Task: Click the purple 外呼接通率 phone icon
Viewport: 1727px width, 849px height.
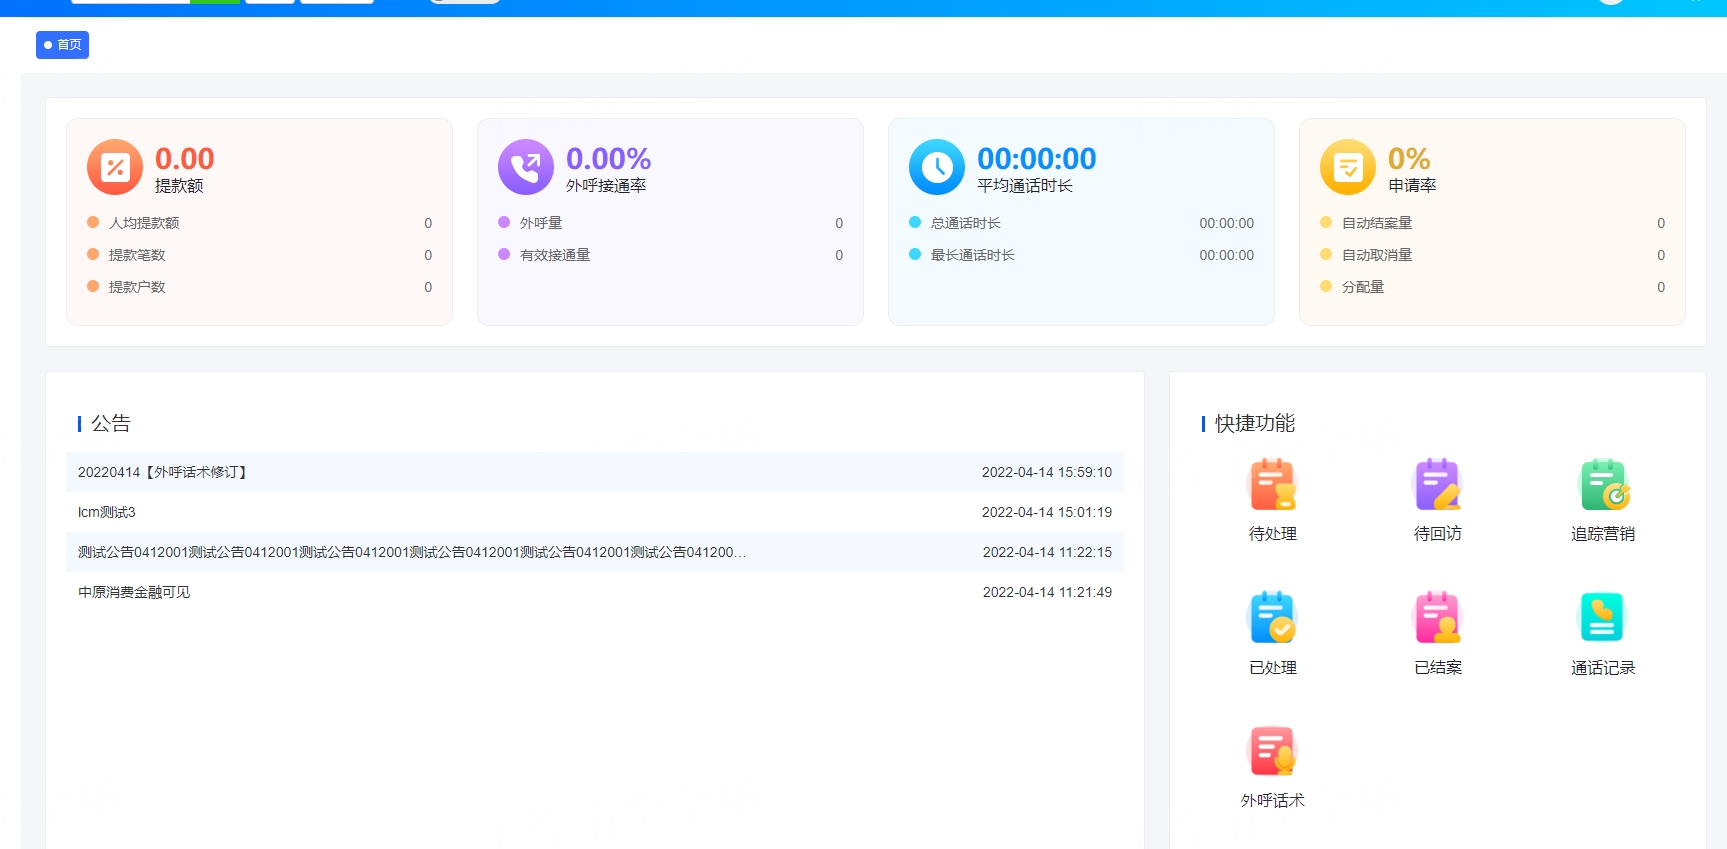Action: (526, 167)
